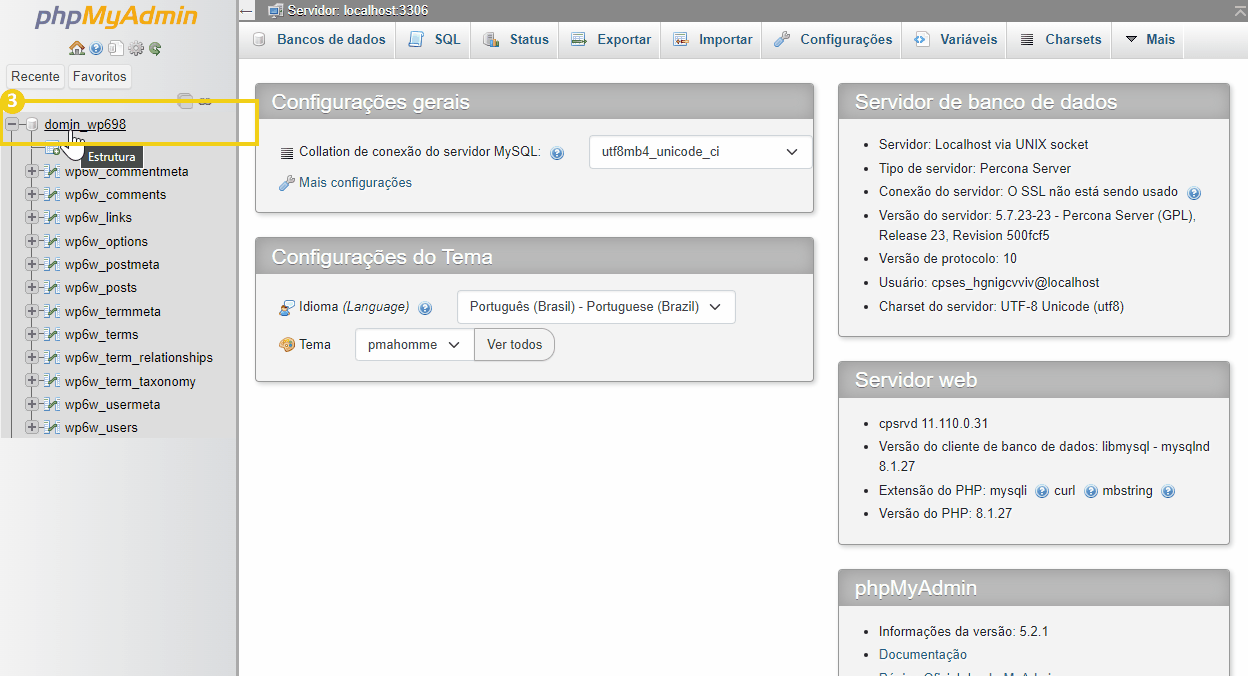Open the domin_wp698 database link

tap(85, 124)
